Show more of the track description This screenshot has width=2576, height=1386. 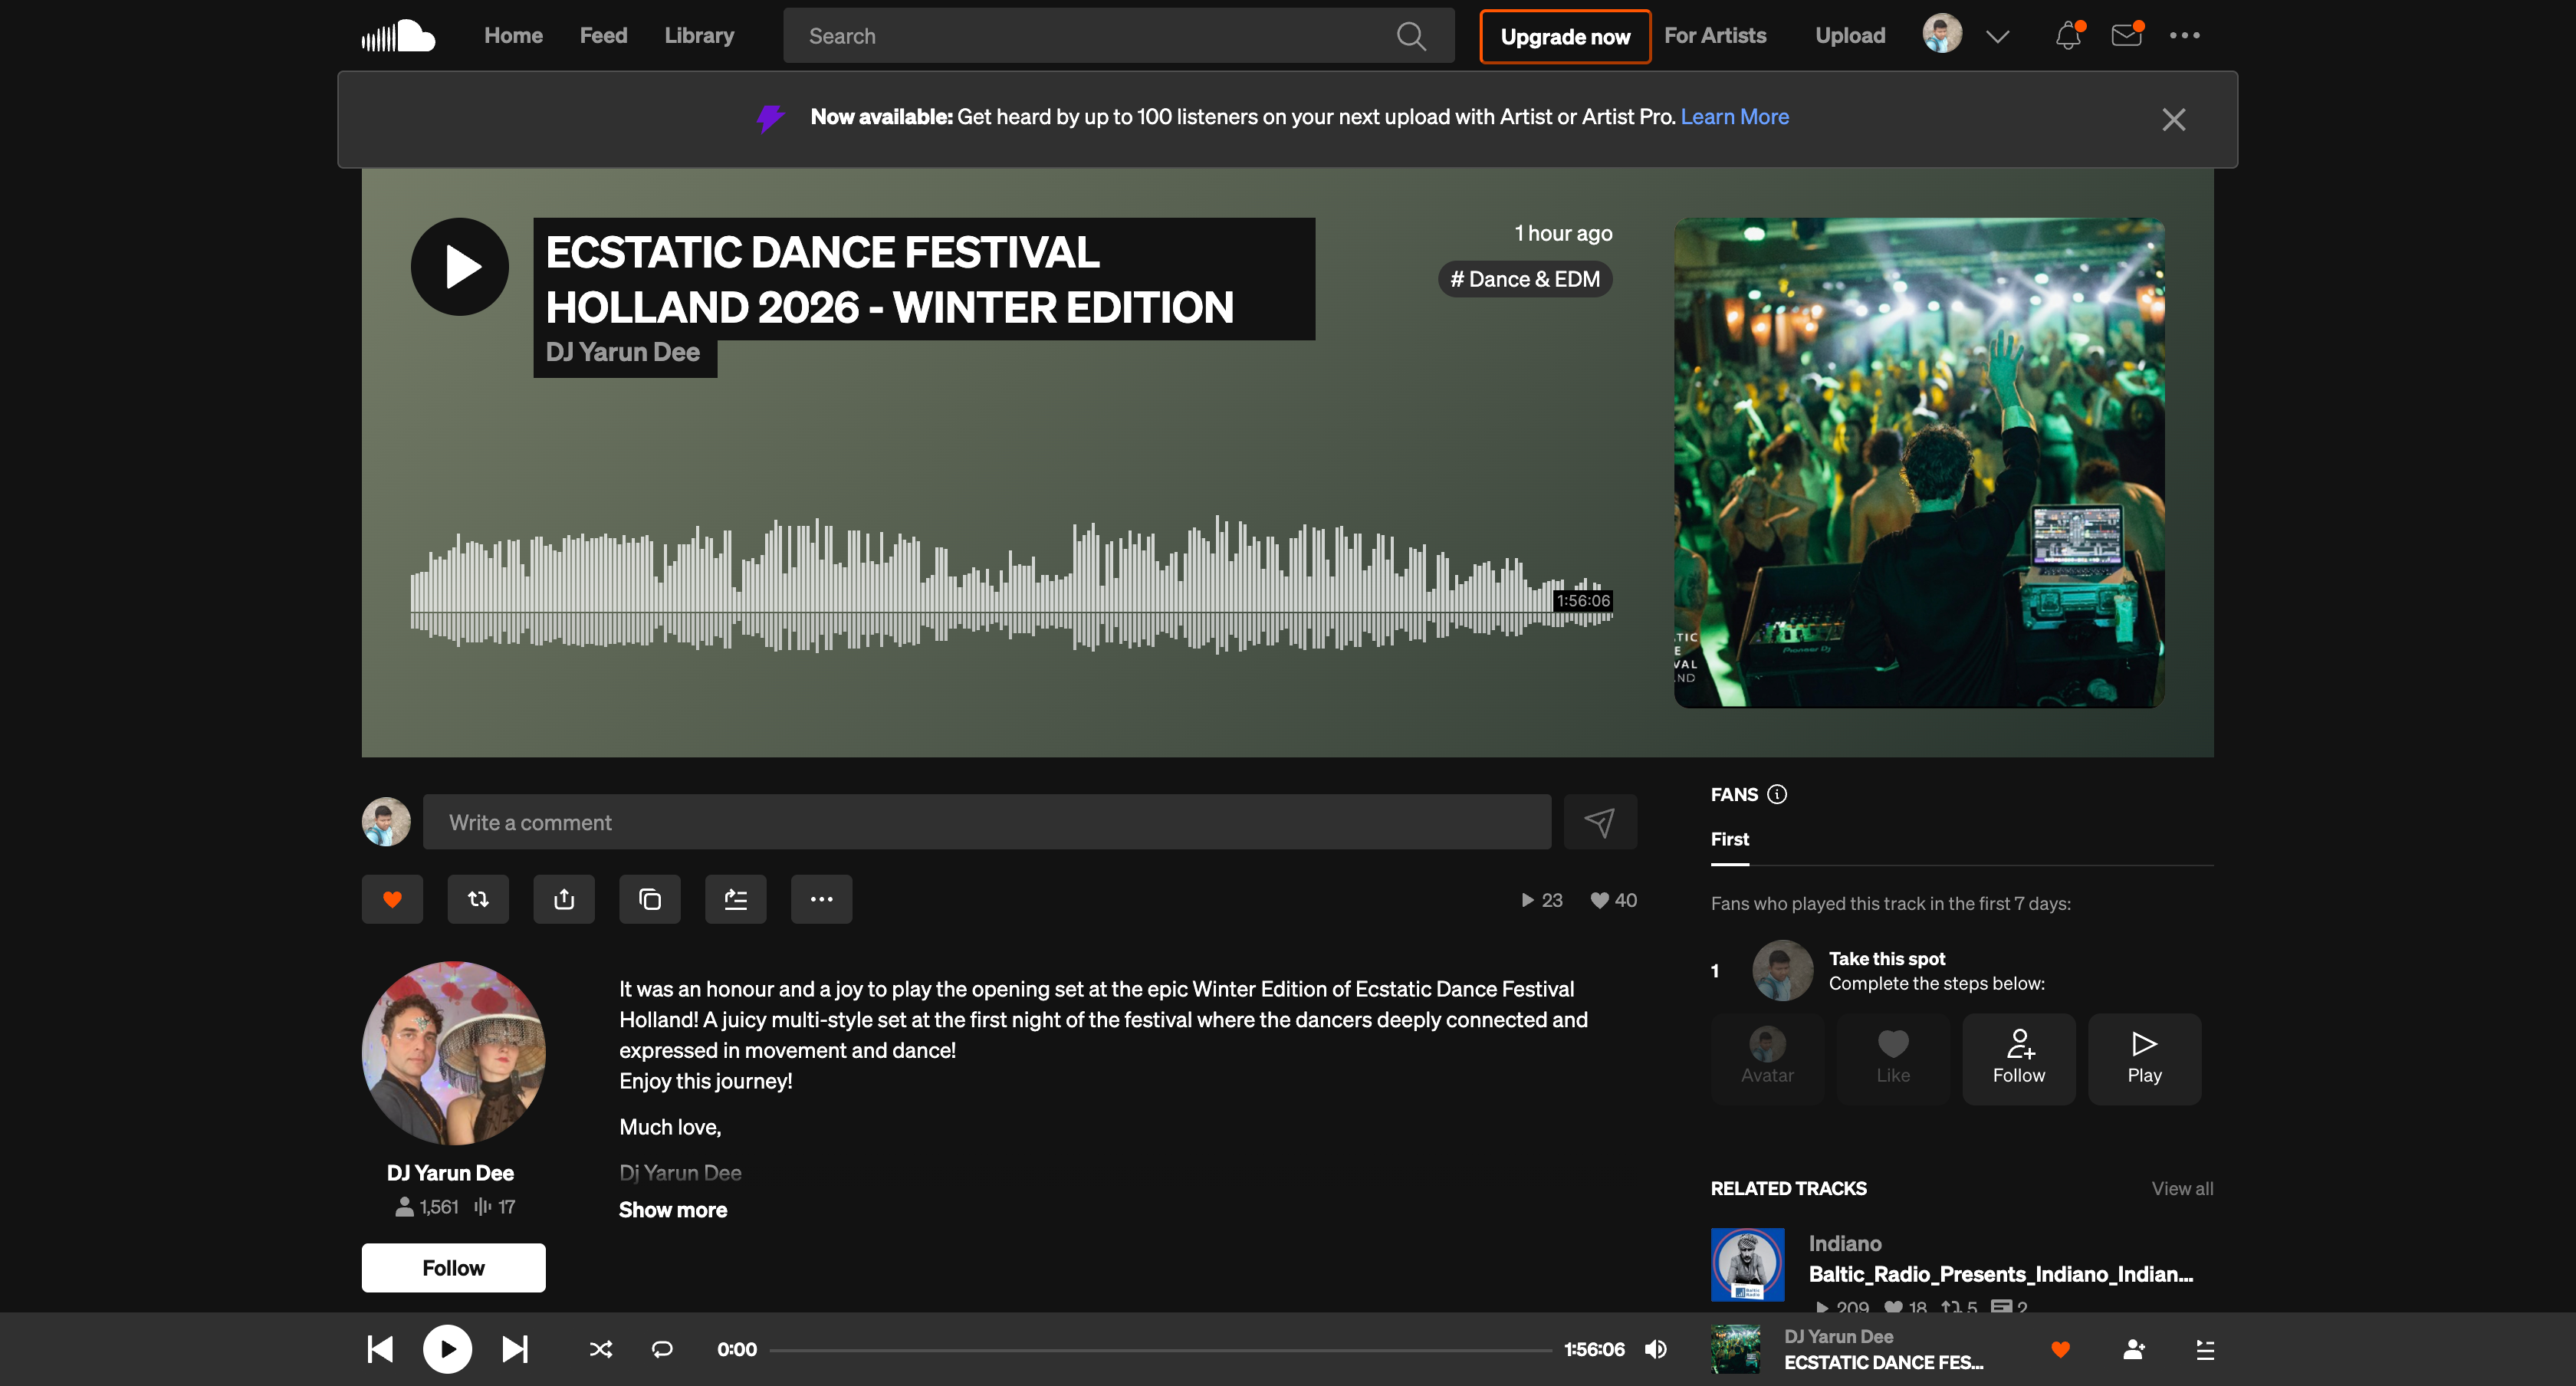pos(673,1210)
